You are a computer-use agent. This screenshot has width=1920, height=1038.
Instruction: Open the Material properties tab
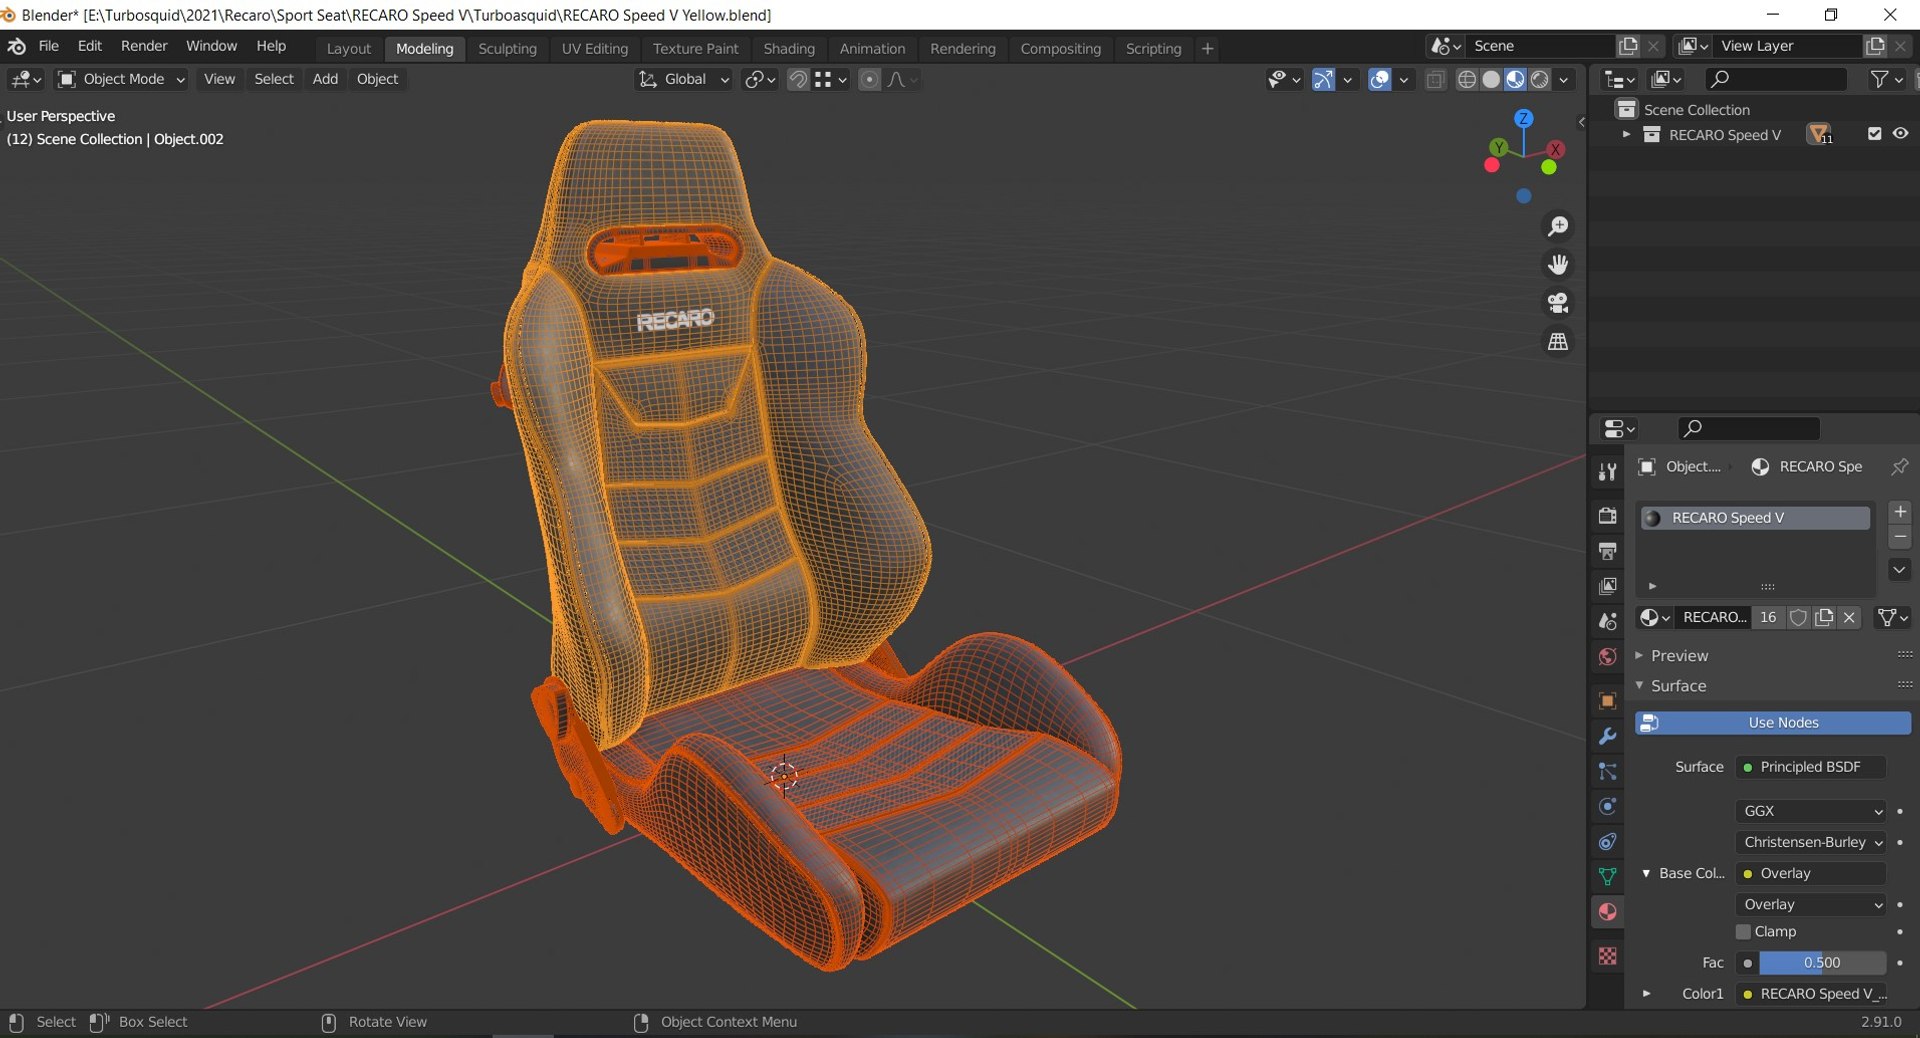click(1607, 912)
